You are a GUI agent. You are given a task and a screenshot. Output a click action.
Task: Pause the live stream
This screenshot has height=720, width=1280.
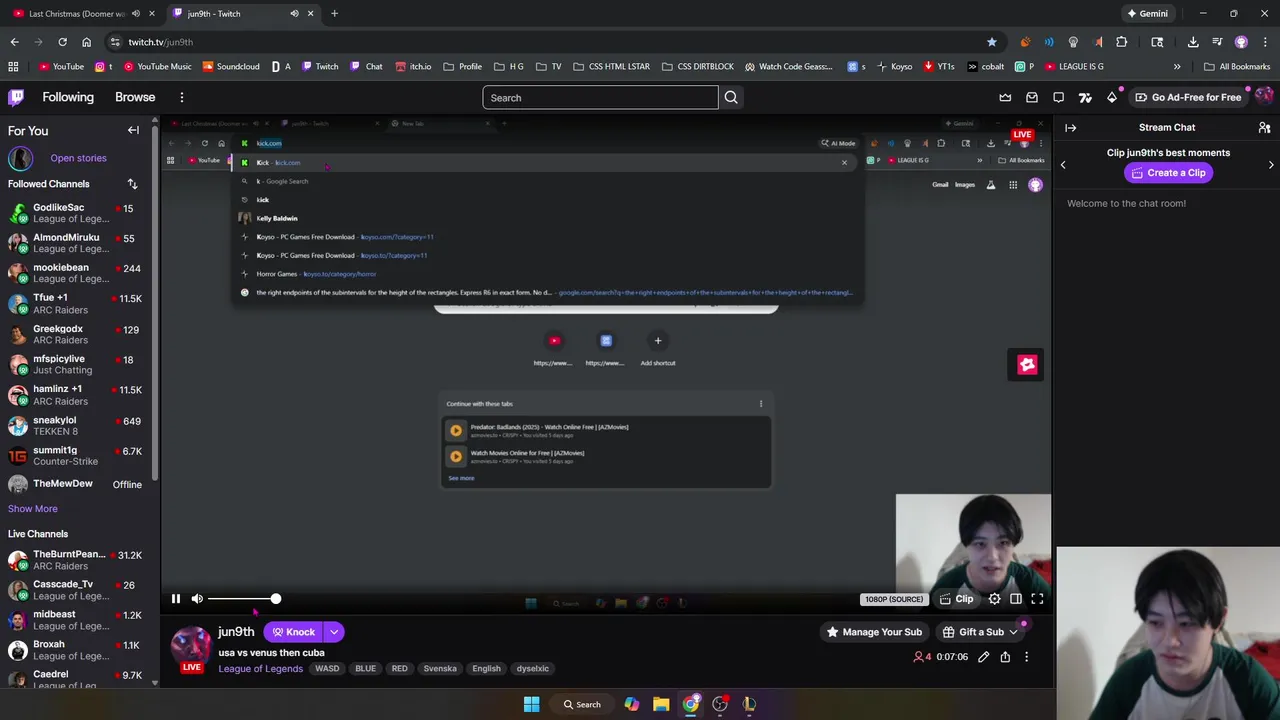[x=175, y=599]
